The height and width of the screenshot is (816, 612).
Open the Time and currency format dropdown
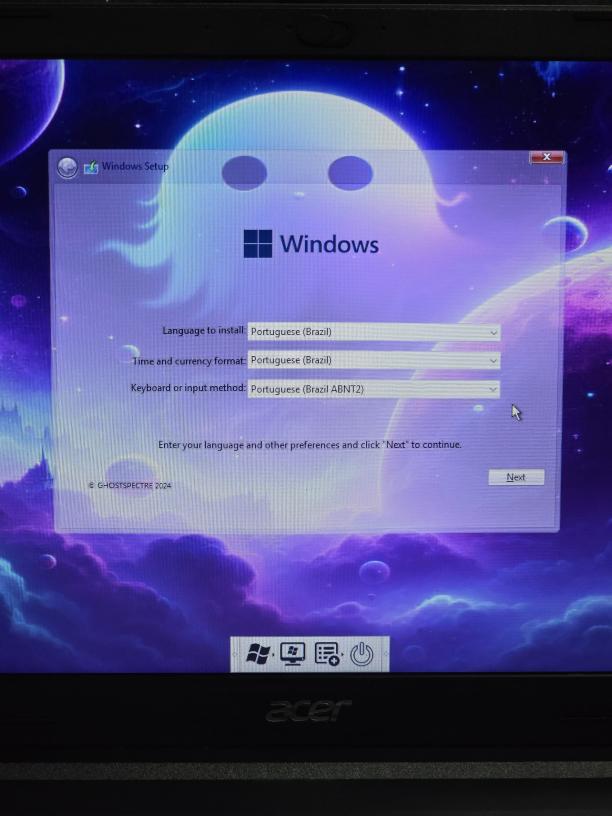(x=374, y=360)
